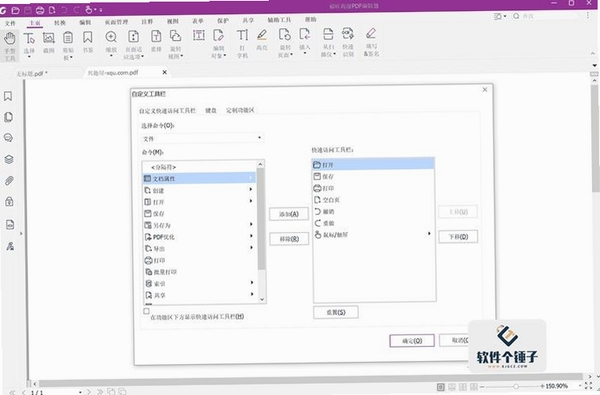Viewport: 600px width, 395px height.
Task: Open Security lock panel in sidebar
Action: 10,202
